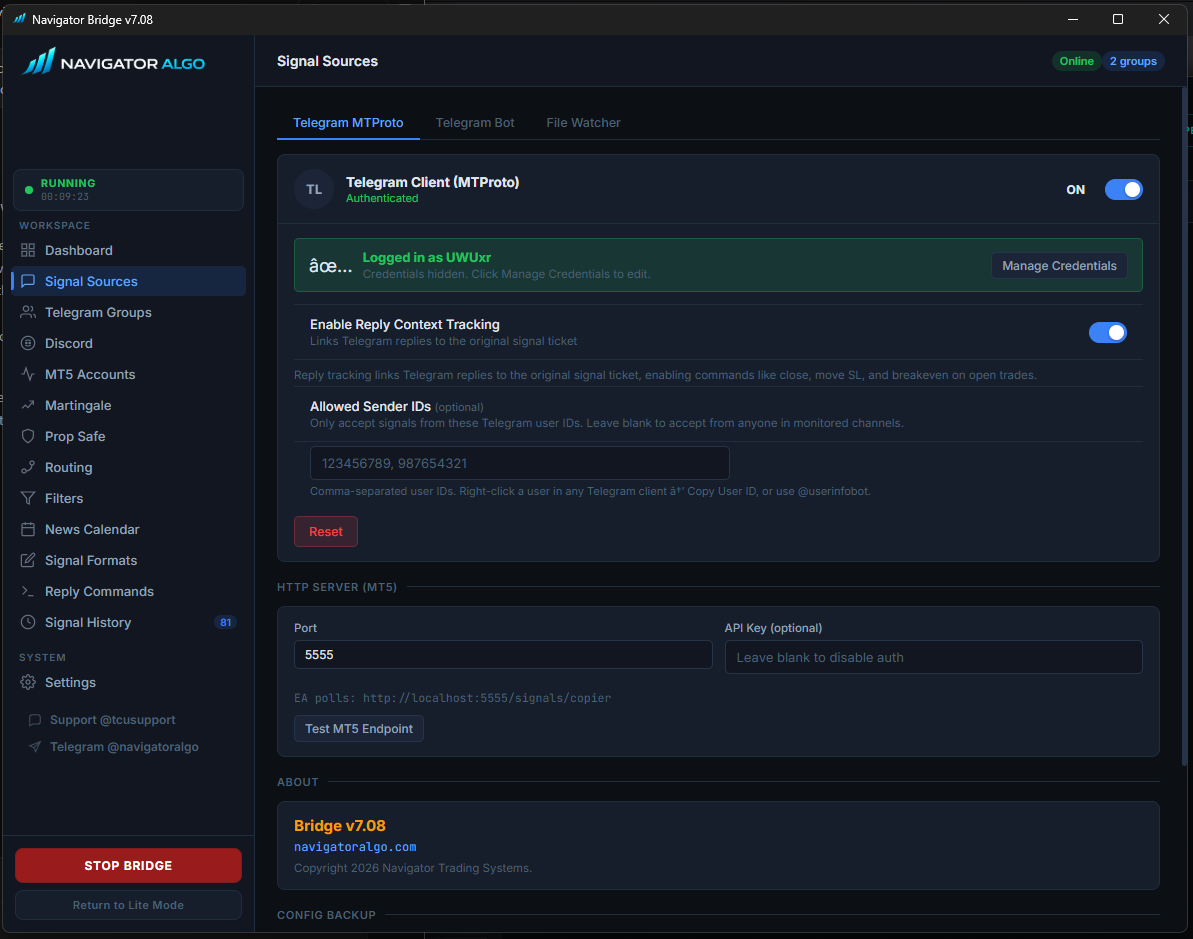Click the 'Bridge v7.08' heading
Viewport: 1193px width, 939px height.
[x=339, y=826]
